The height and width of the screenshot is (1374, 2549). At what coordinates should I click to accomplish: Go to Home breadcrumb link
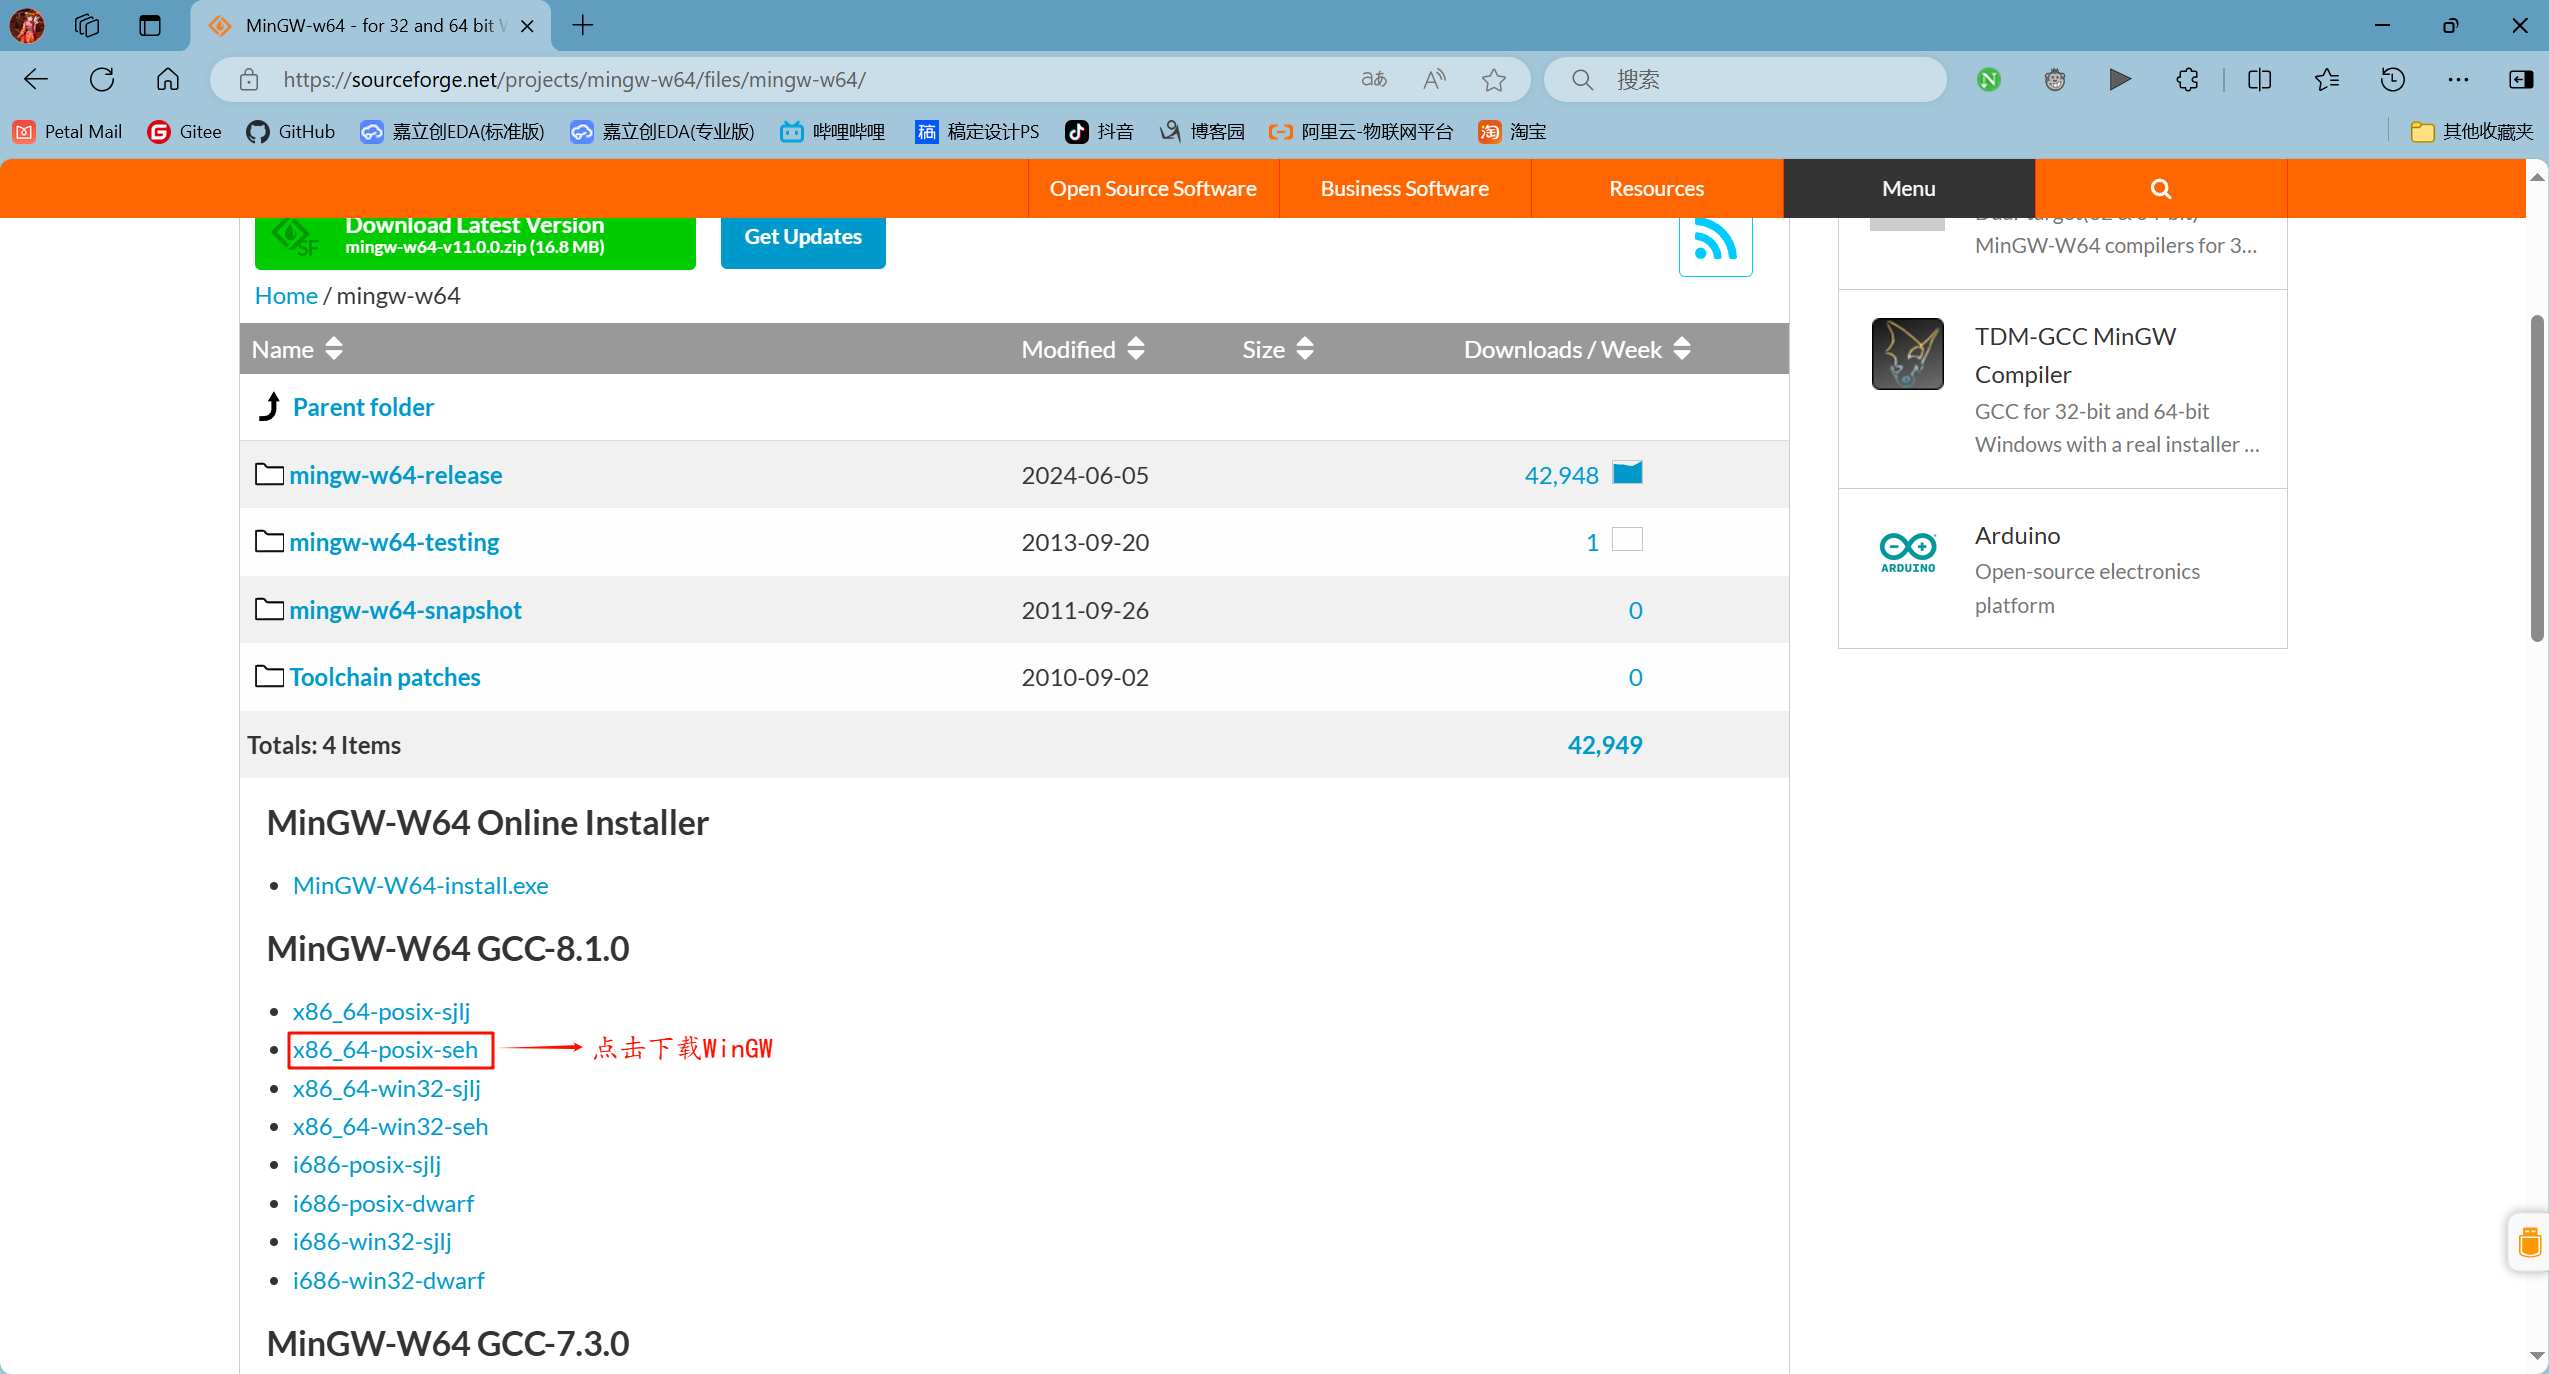click(x=286, y=295)
